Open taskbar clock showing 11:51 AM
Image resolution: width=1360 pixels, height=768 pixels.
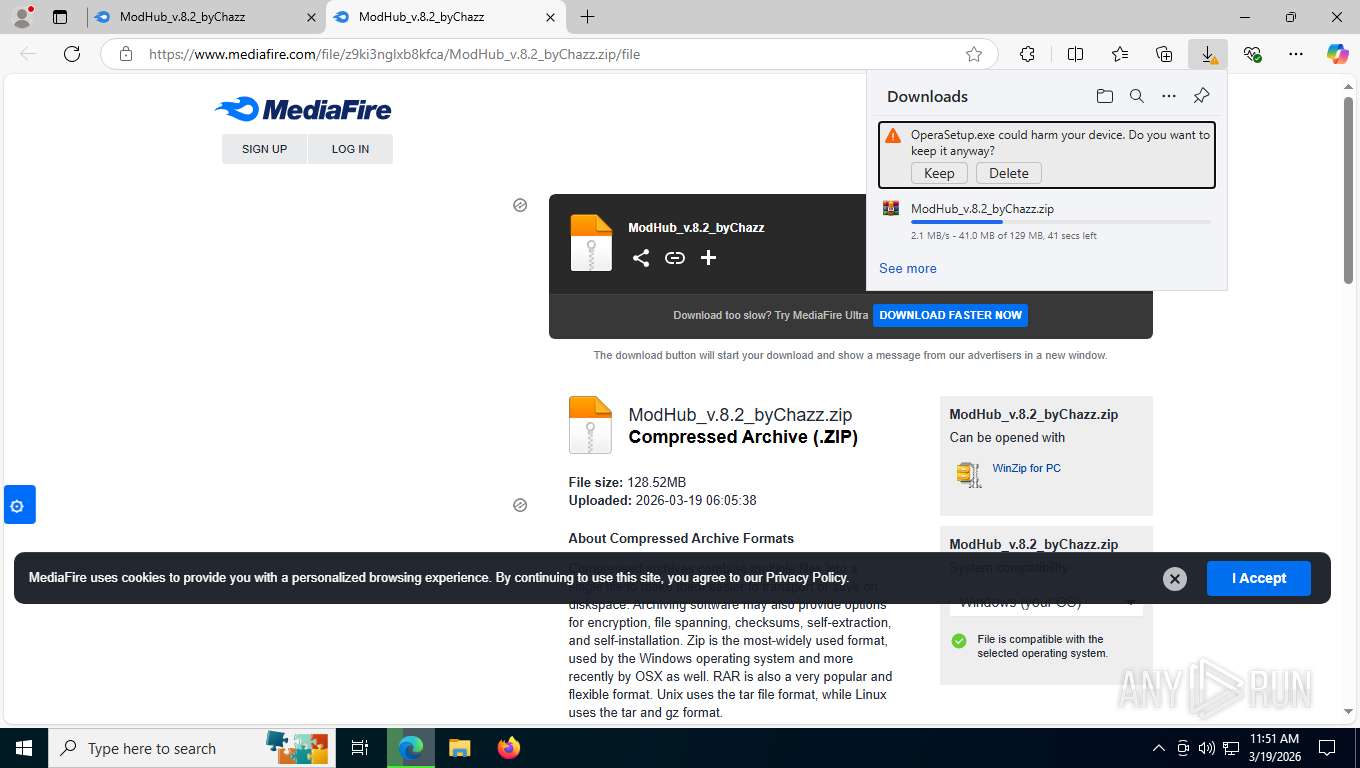1274,748
